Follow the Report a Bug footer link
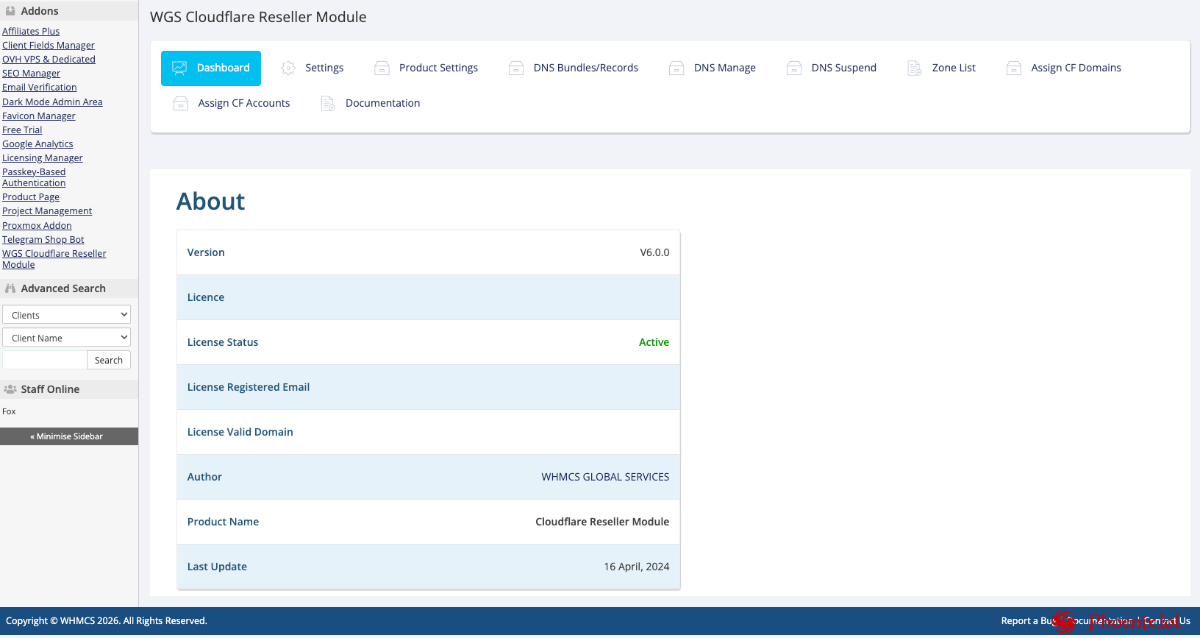1200x638 pixels. [1028, 621]
